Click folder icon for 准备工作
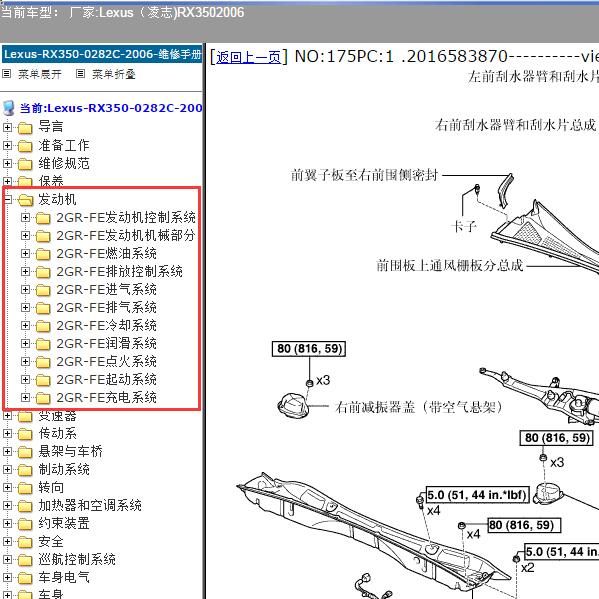Screen dimensions: 599x599 [x=25, y=146]
